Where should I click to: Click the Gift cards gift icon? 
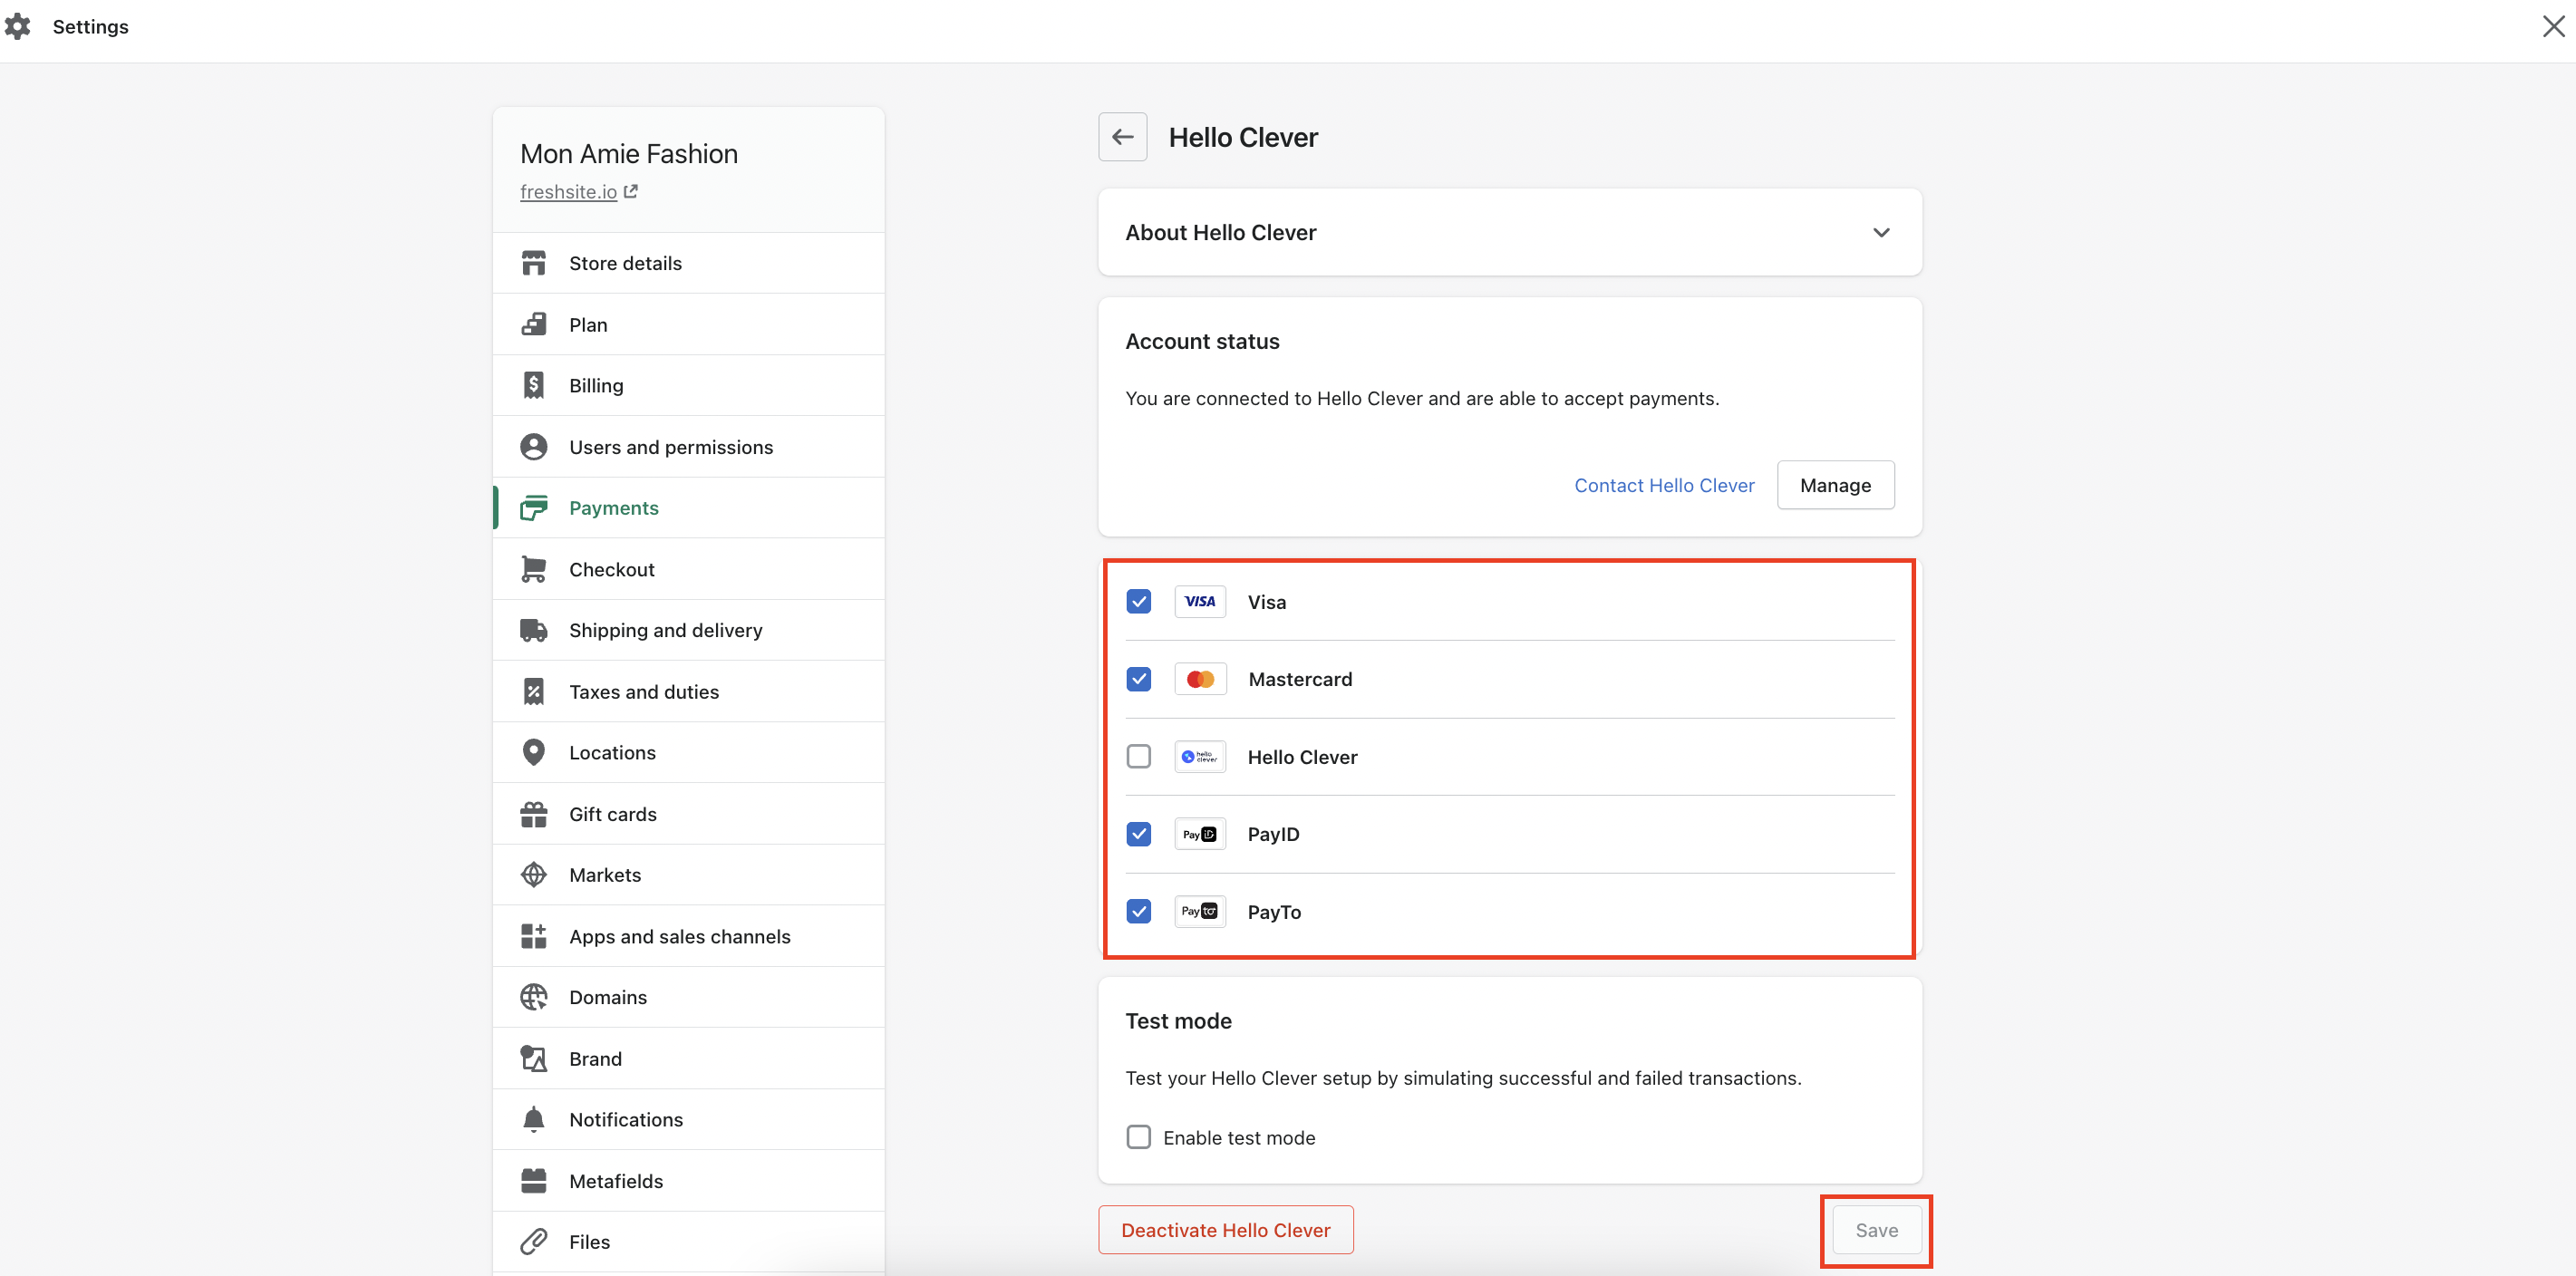coord(533,814)
